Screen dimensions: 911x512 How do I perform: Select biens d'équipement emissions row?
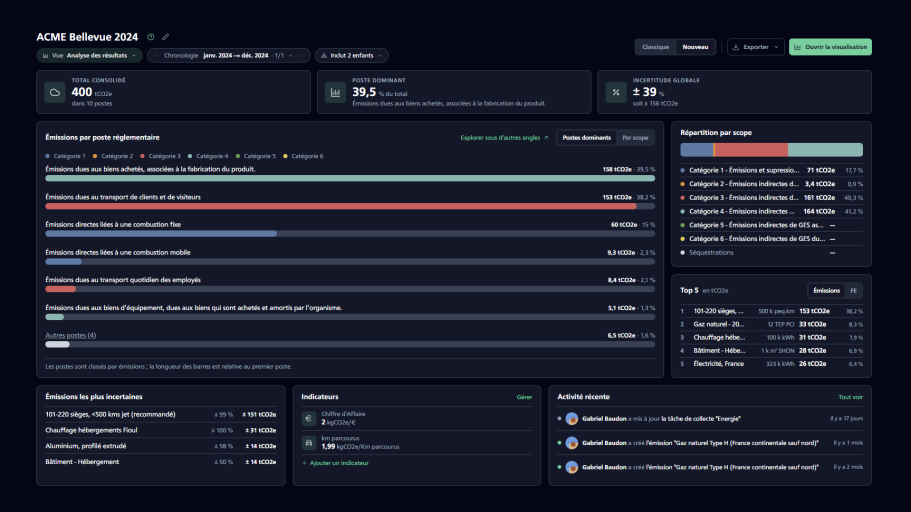tap(350, 312)
